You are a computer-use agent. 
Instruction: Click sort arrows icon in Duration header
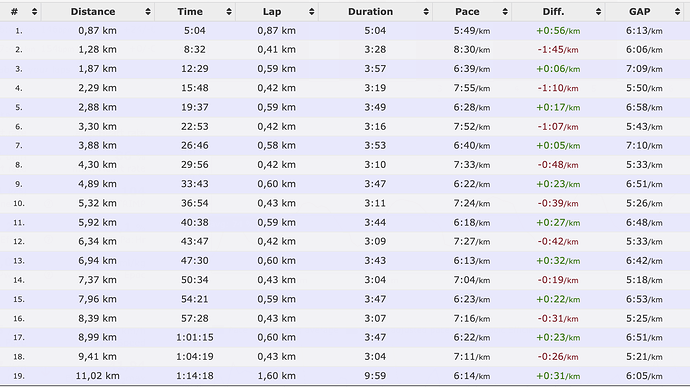tap(426, 12)
